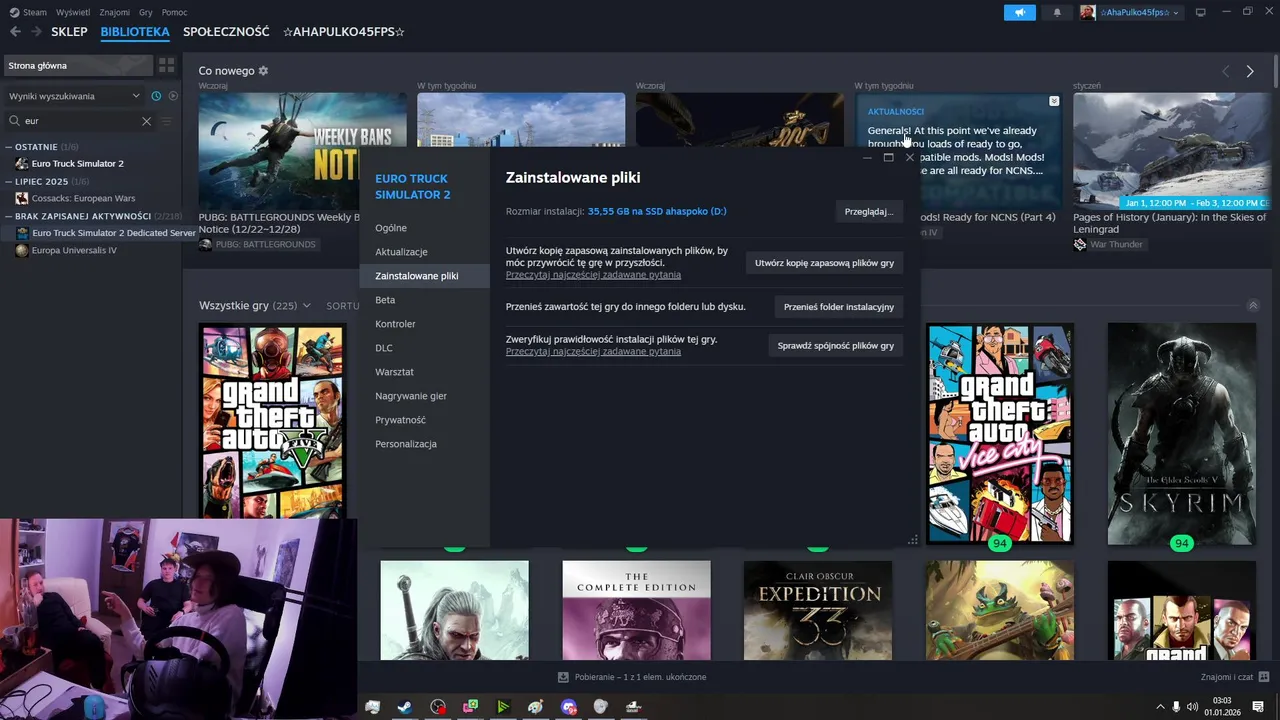Collapse the all games section arrow
Image resolution: width=1280 pixels, height=720 pixels.
1253,305
